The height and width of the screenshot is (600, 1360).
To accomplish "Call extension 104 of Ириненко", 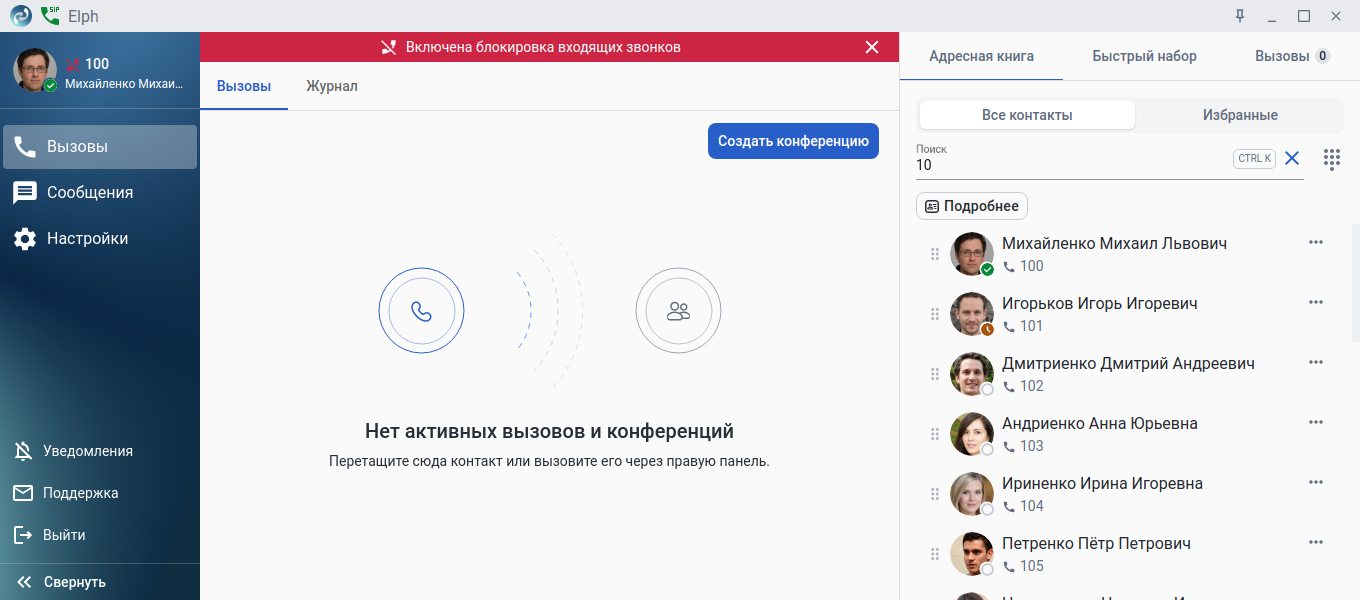I will pos(1023,506).
